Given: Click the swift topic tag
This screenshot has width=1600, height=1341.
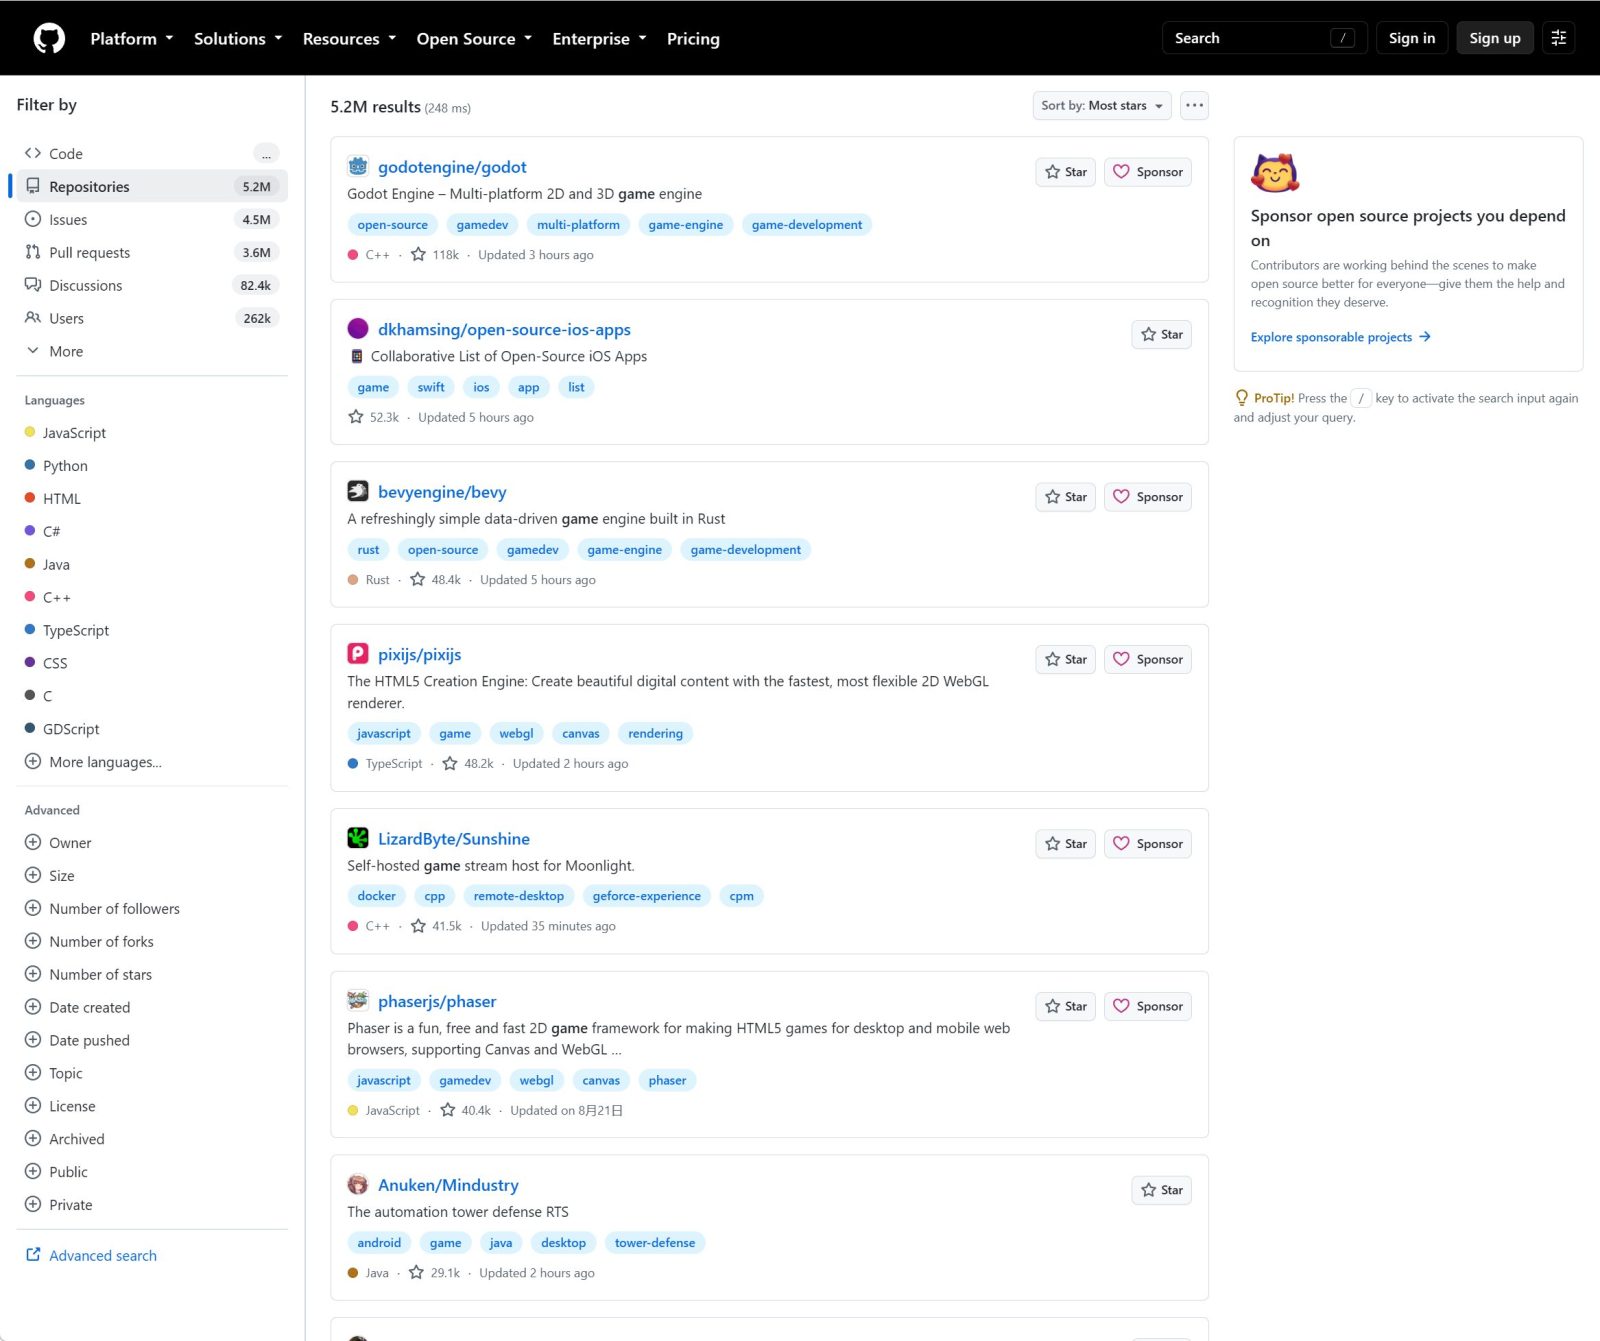Looking at the screenshot, I should 431,387.
